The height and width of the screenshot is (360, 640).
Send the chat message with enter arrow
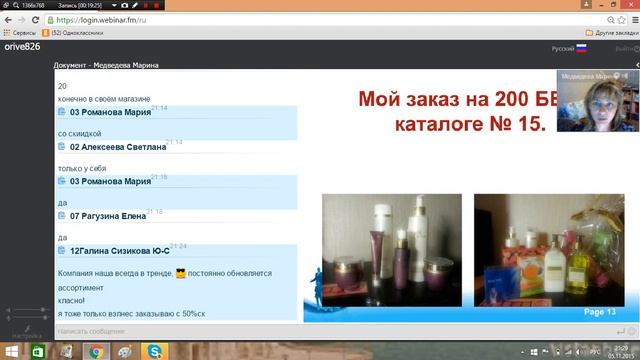tap(620, 331)
